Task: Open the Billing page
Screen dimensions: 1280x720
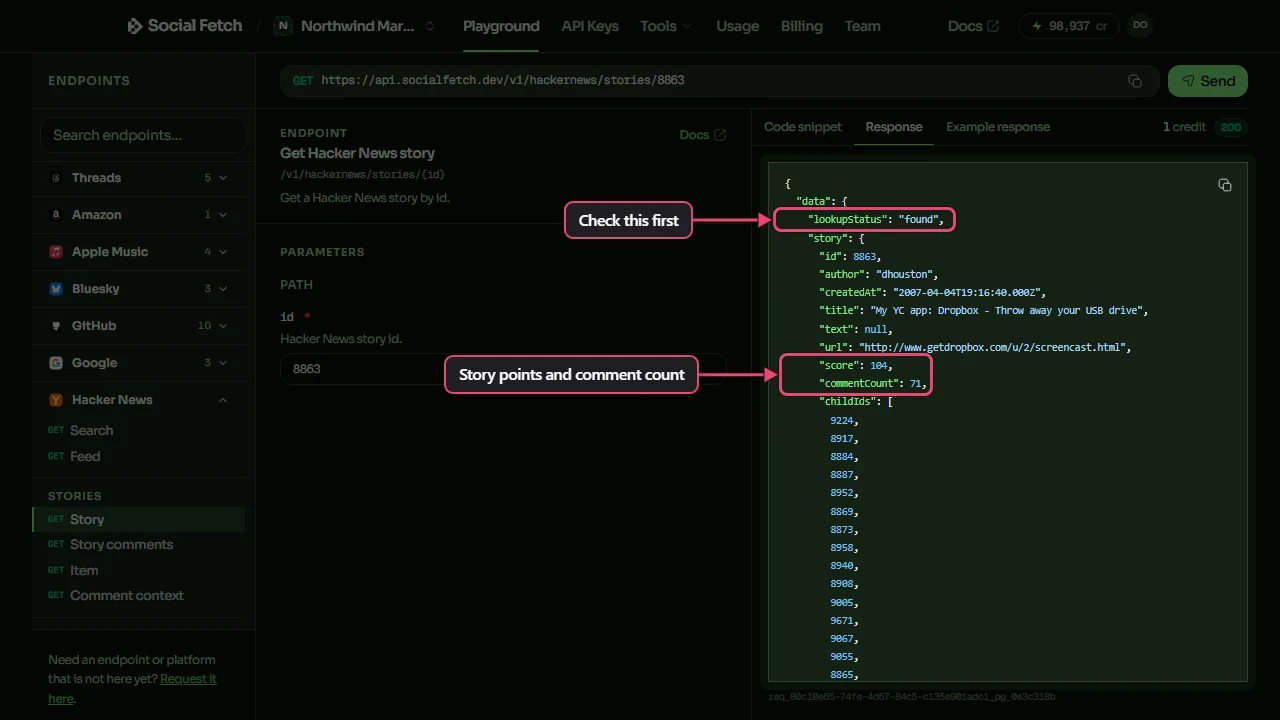Action: tap(802, 26)
